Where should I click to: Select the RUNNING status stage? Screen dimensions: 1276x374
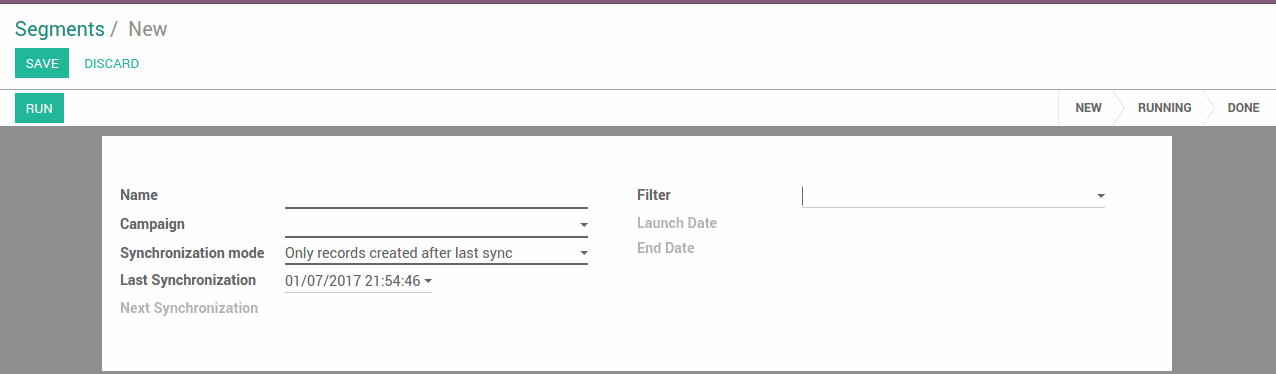(x=1164, y=108)
